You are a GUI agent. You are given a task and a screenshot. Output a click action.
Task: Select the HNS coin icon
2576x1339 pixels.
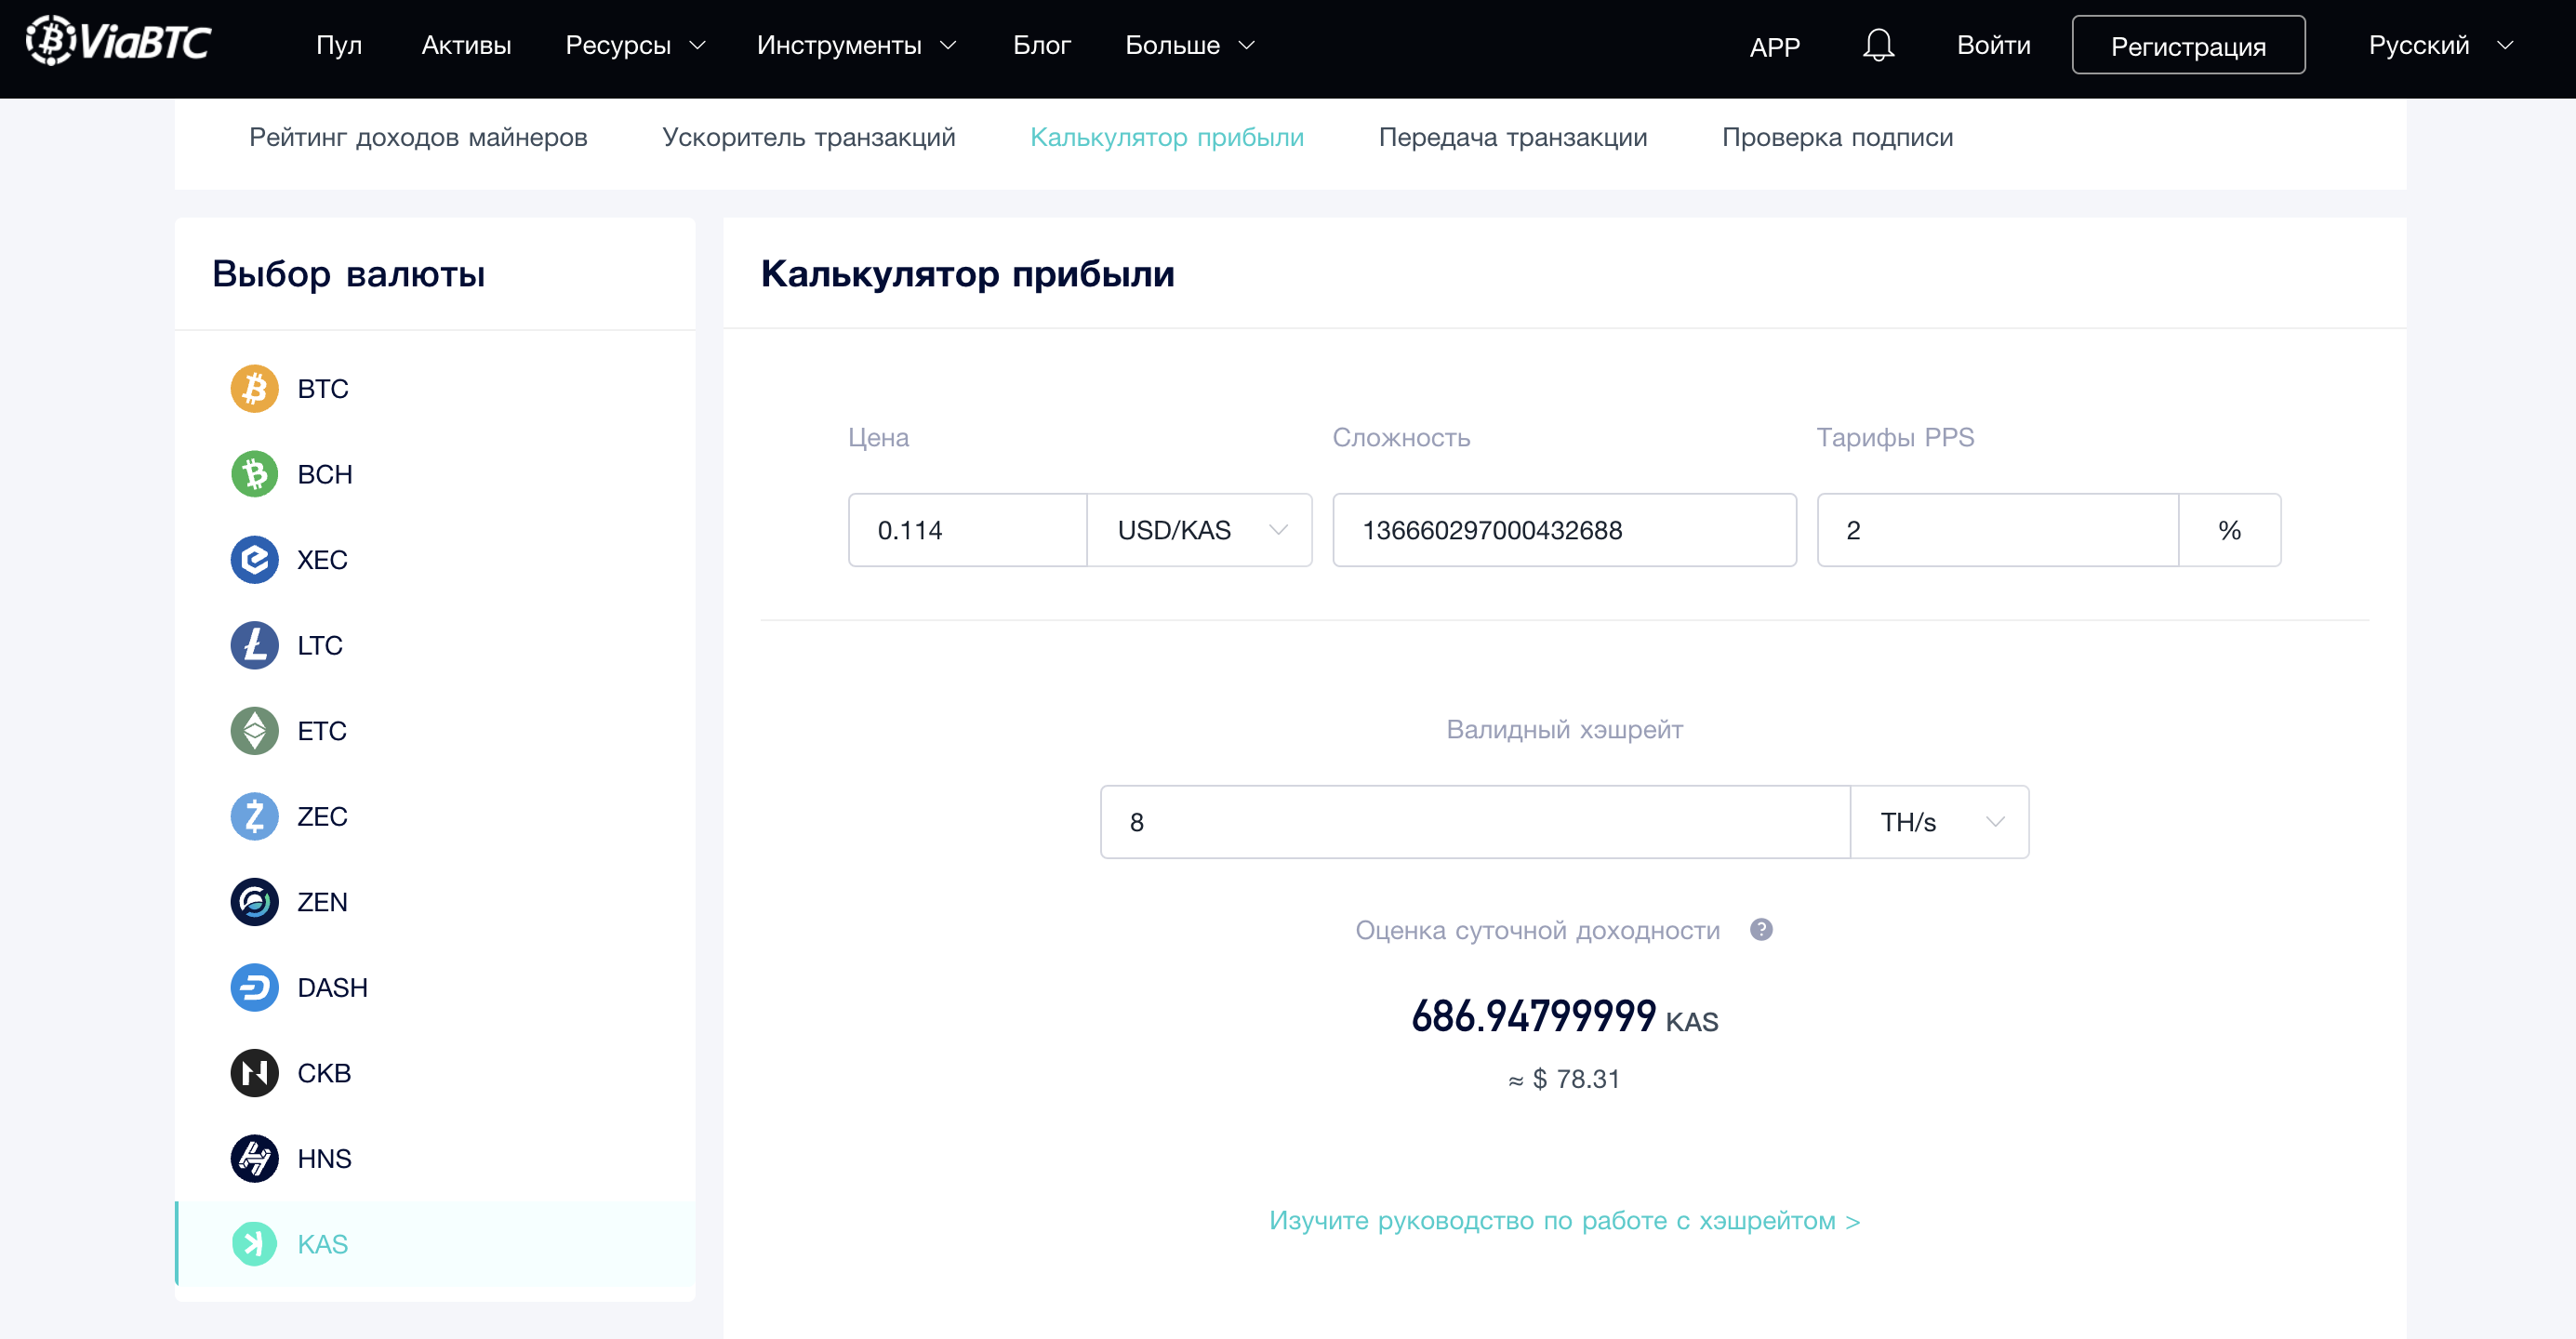tap(254, 1158)
